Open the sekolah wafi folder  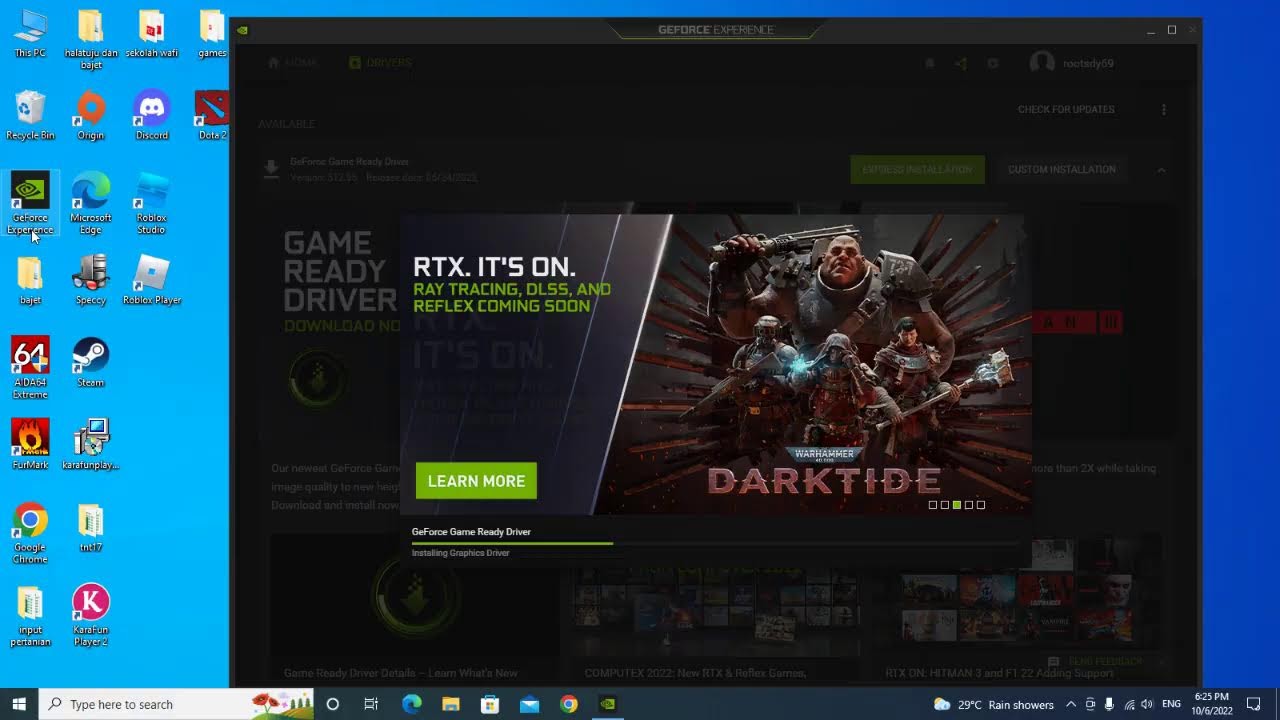(x=152, y=34)
